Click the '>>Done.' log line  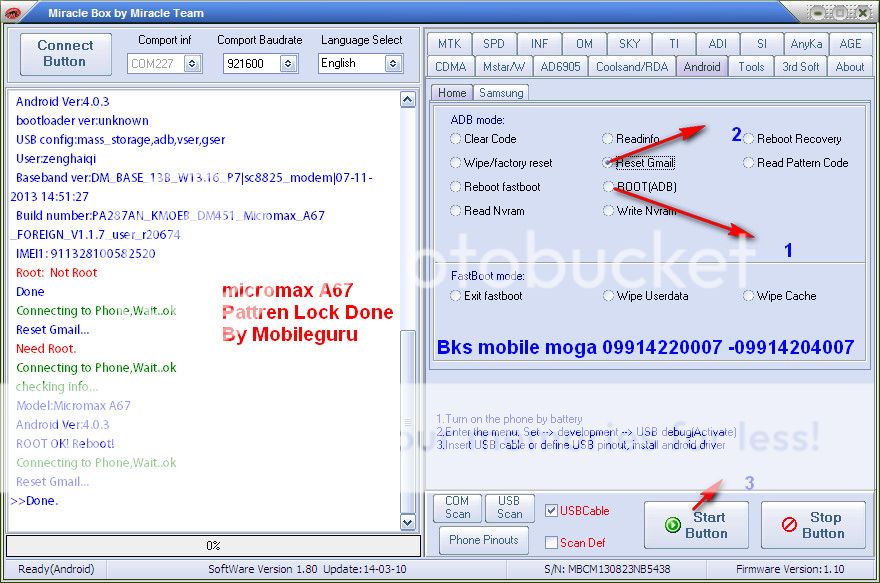coord(34,501)
